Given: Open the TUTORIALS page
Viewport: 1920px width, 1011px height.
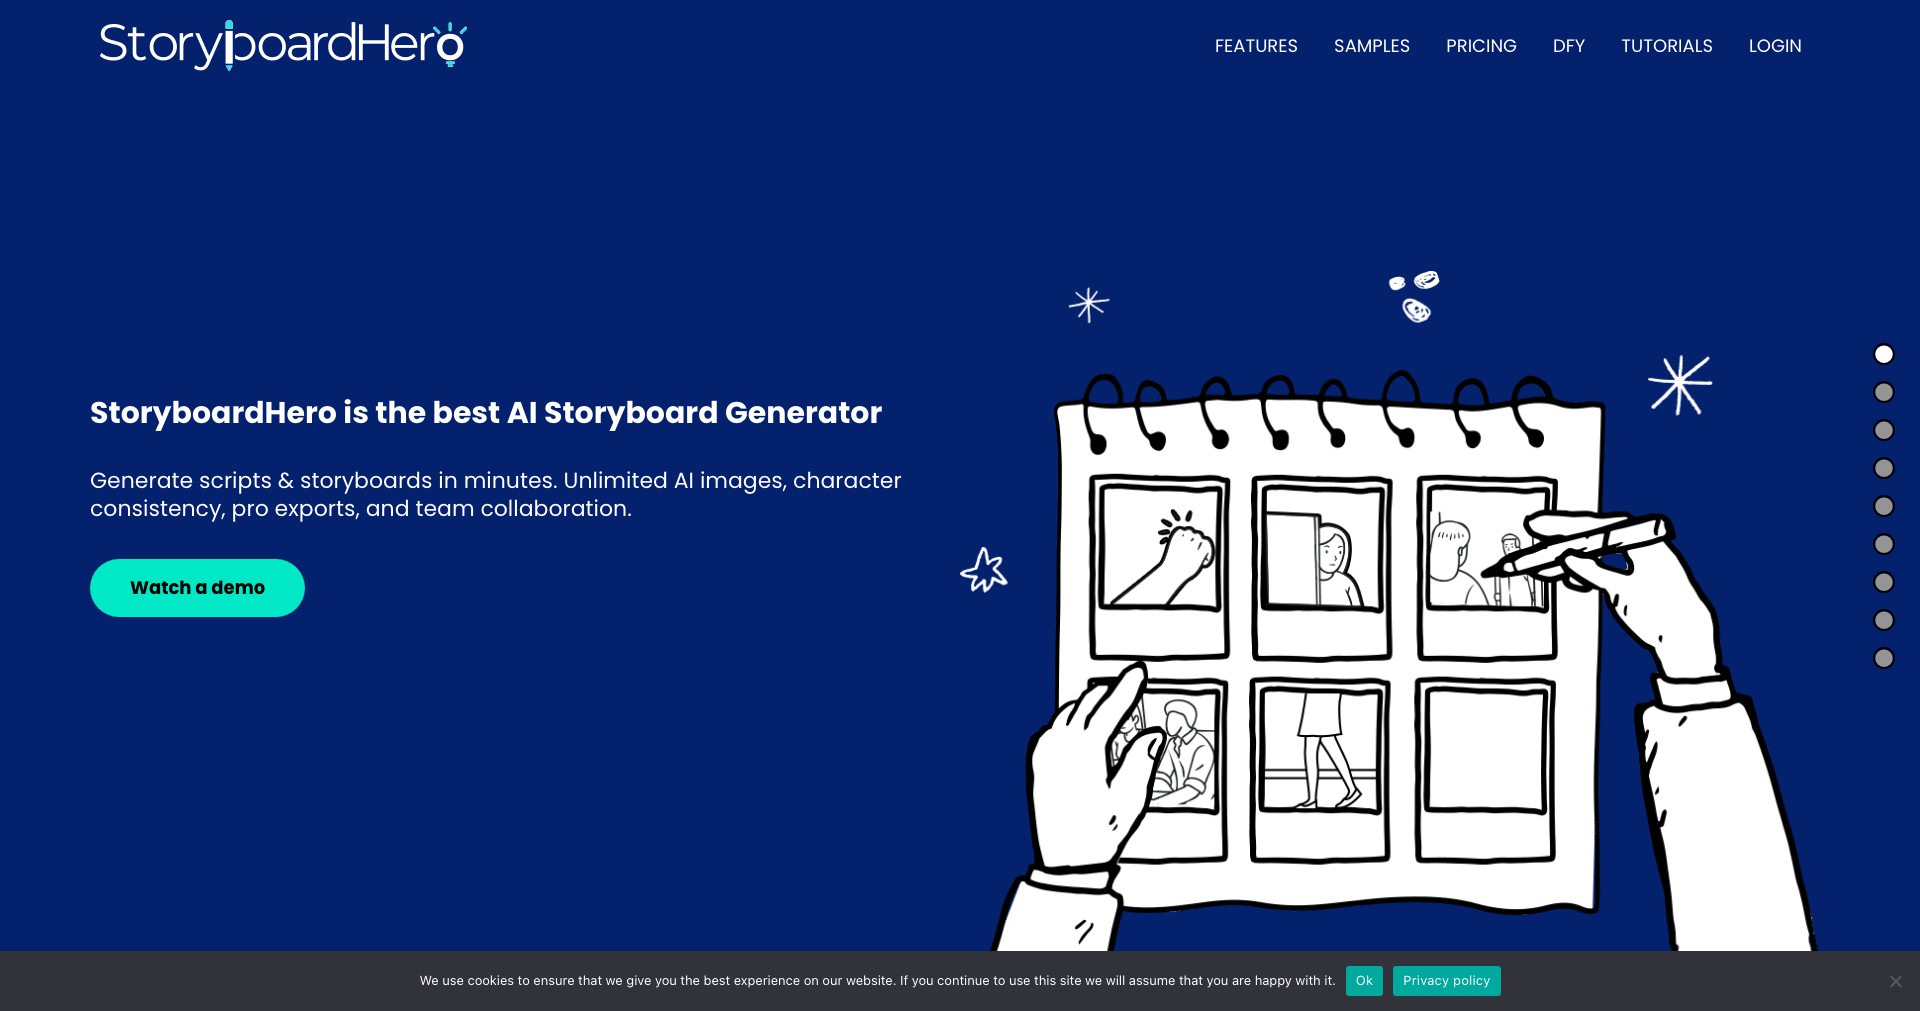Looking at the screenshot, I should pos(1666,46).
